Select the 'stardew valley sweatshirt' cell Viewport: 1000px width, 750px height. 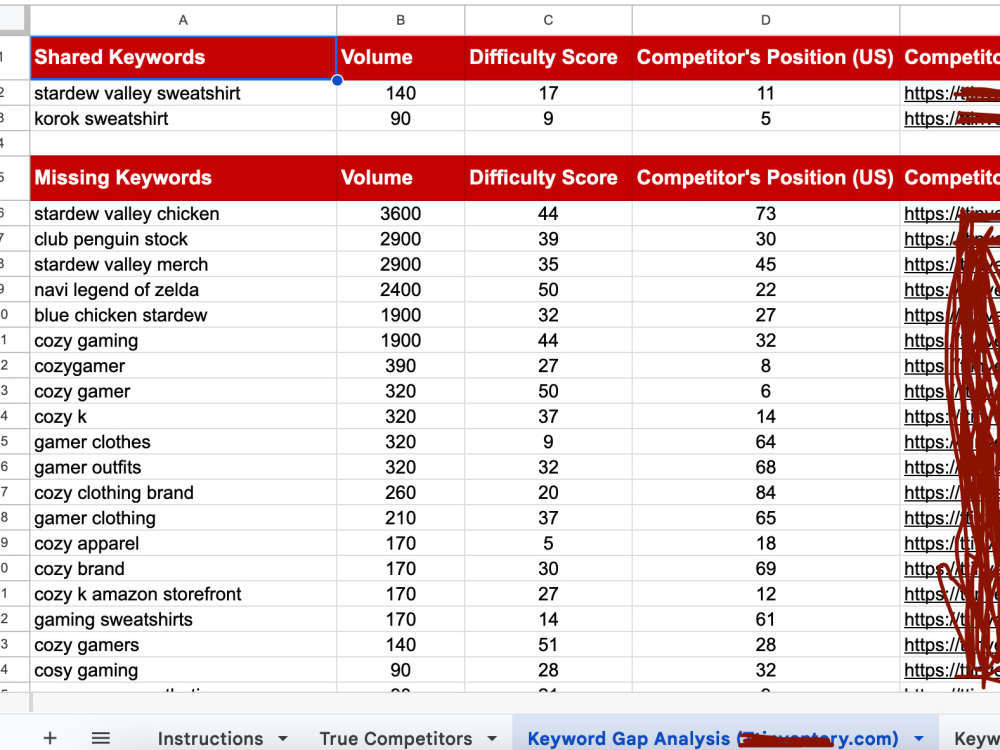[x=183, y=93]
